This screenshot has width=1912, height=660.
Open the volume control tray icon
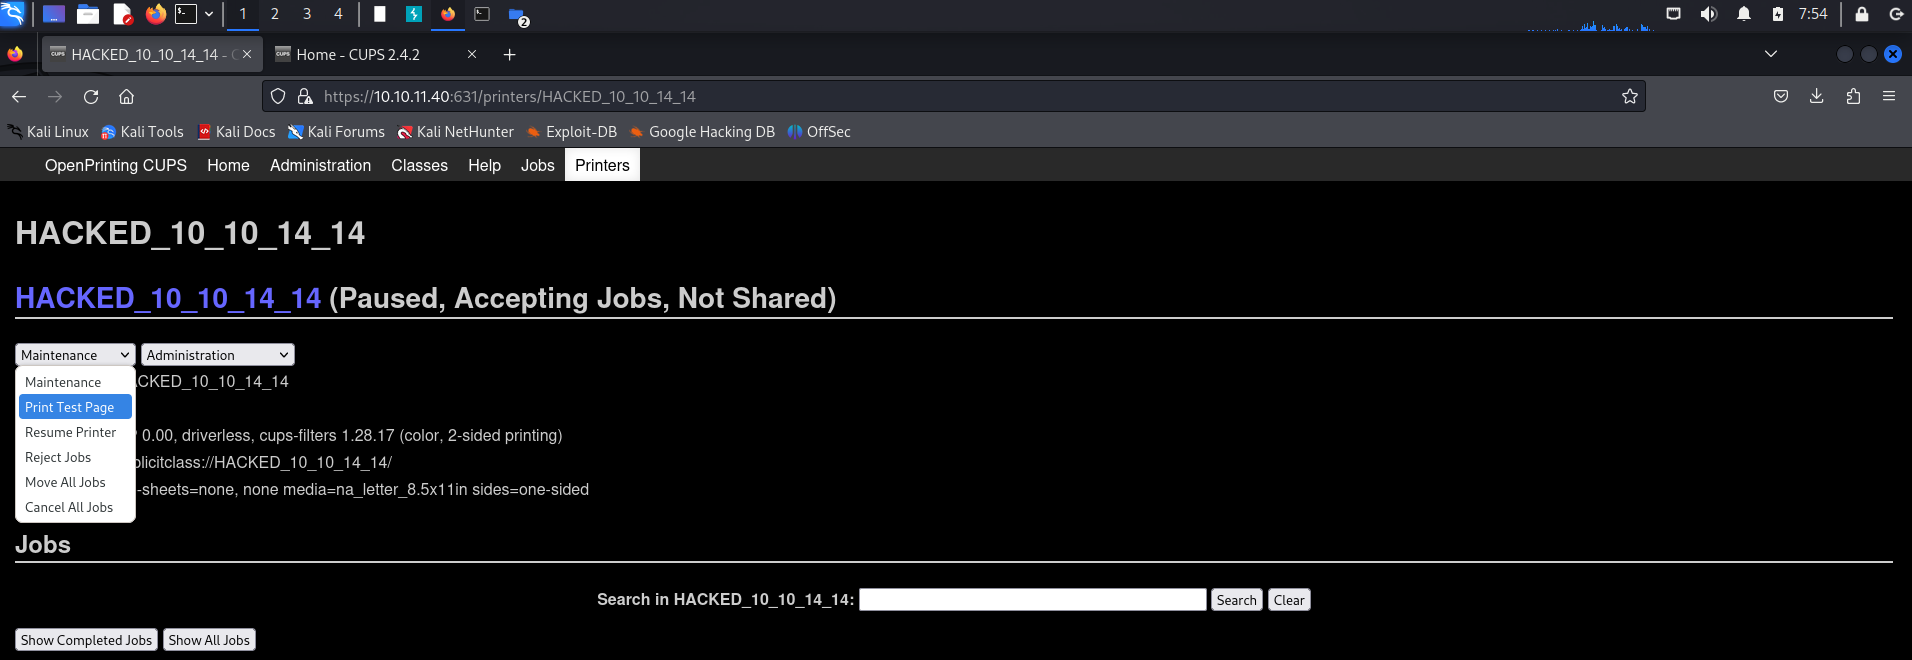(x=1708, y=14)
